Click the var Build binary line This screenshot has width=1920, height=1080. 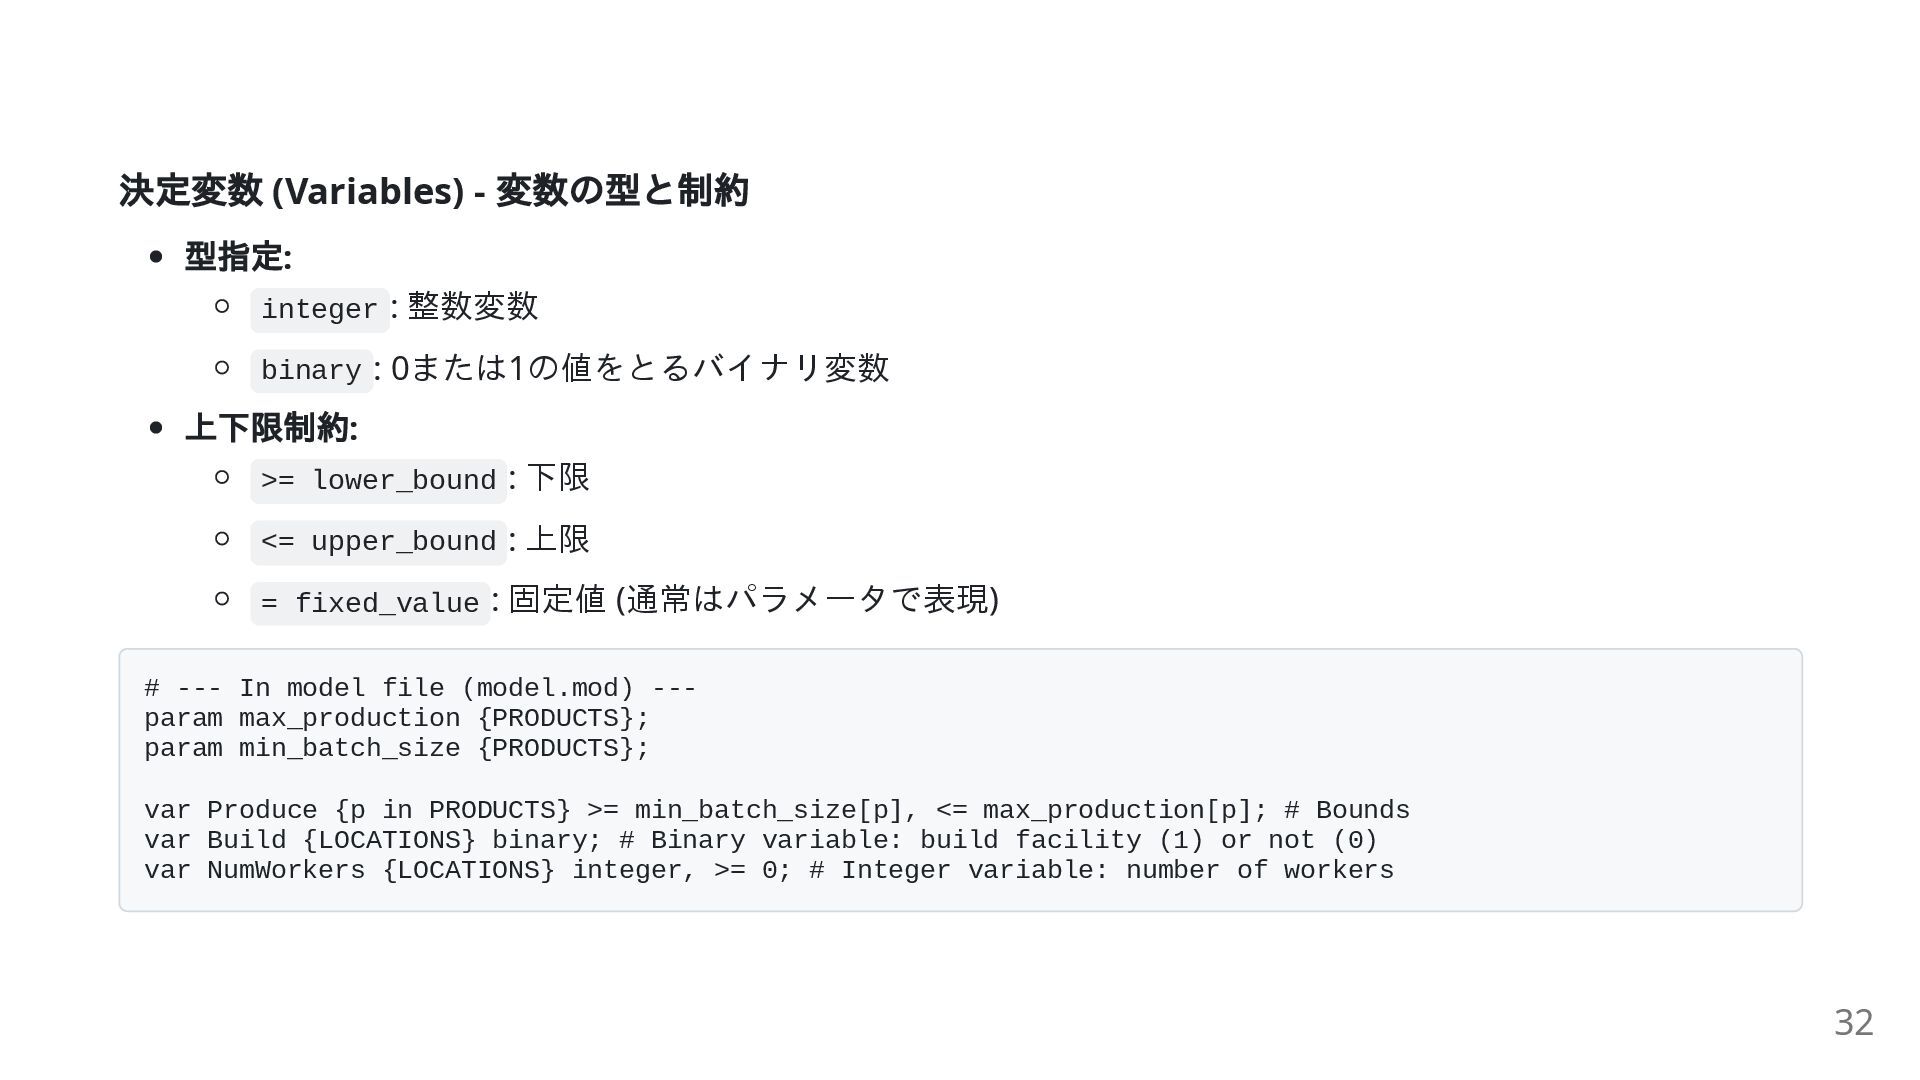(761, 840)
